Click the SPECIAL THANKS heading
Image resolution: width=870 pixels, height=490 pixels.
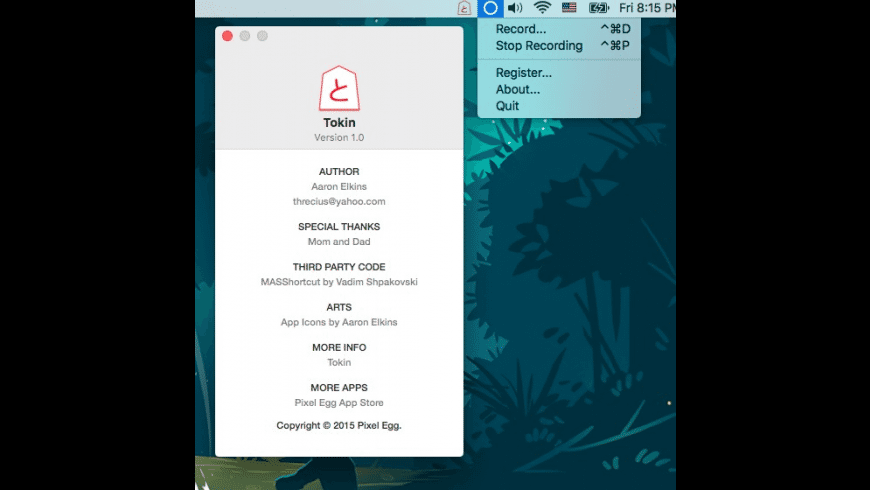(x=339, y=227)
